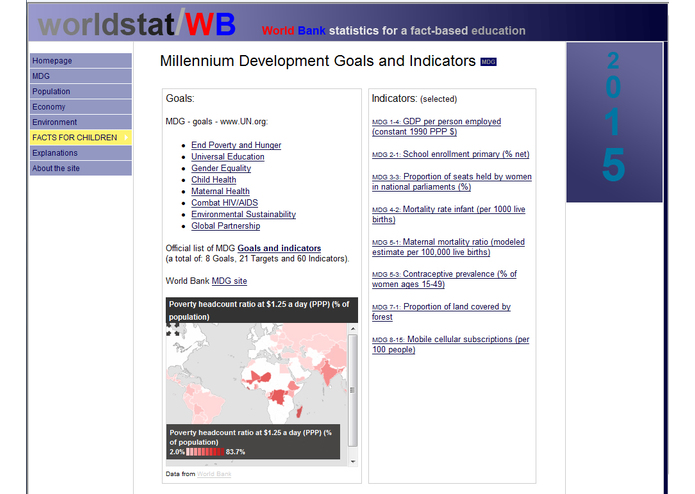Go to the Population section

[81, 91]
